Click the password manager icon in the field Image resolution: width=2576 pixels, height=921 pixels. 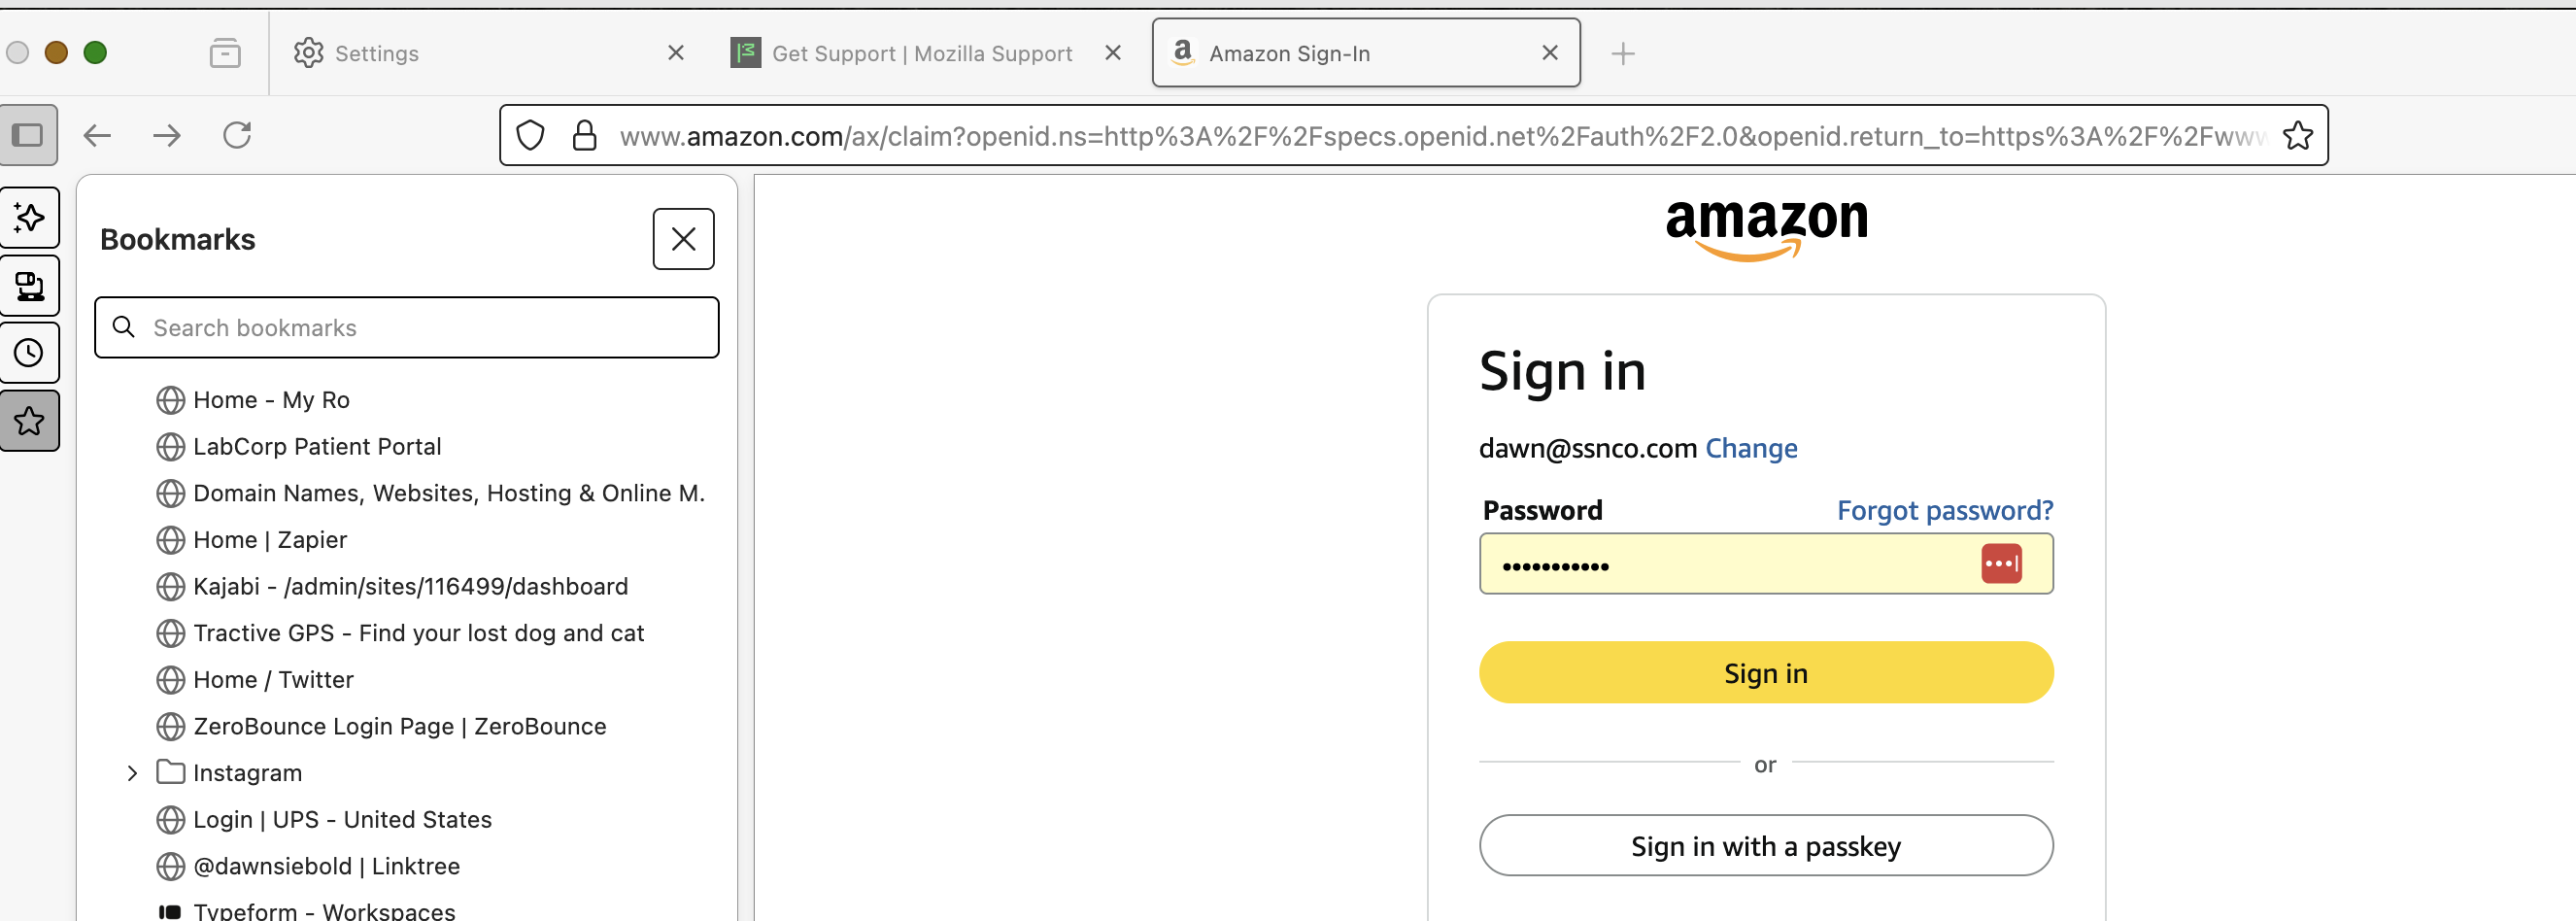[2001, 564]
